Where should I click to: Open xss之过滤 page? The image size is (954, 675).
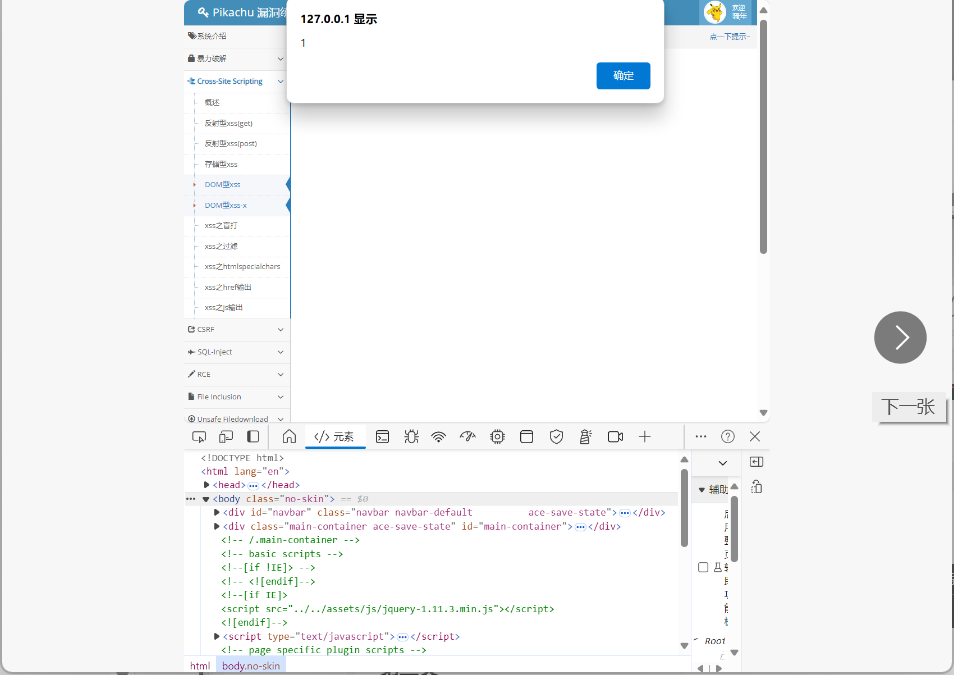(x=221, y=246)
